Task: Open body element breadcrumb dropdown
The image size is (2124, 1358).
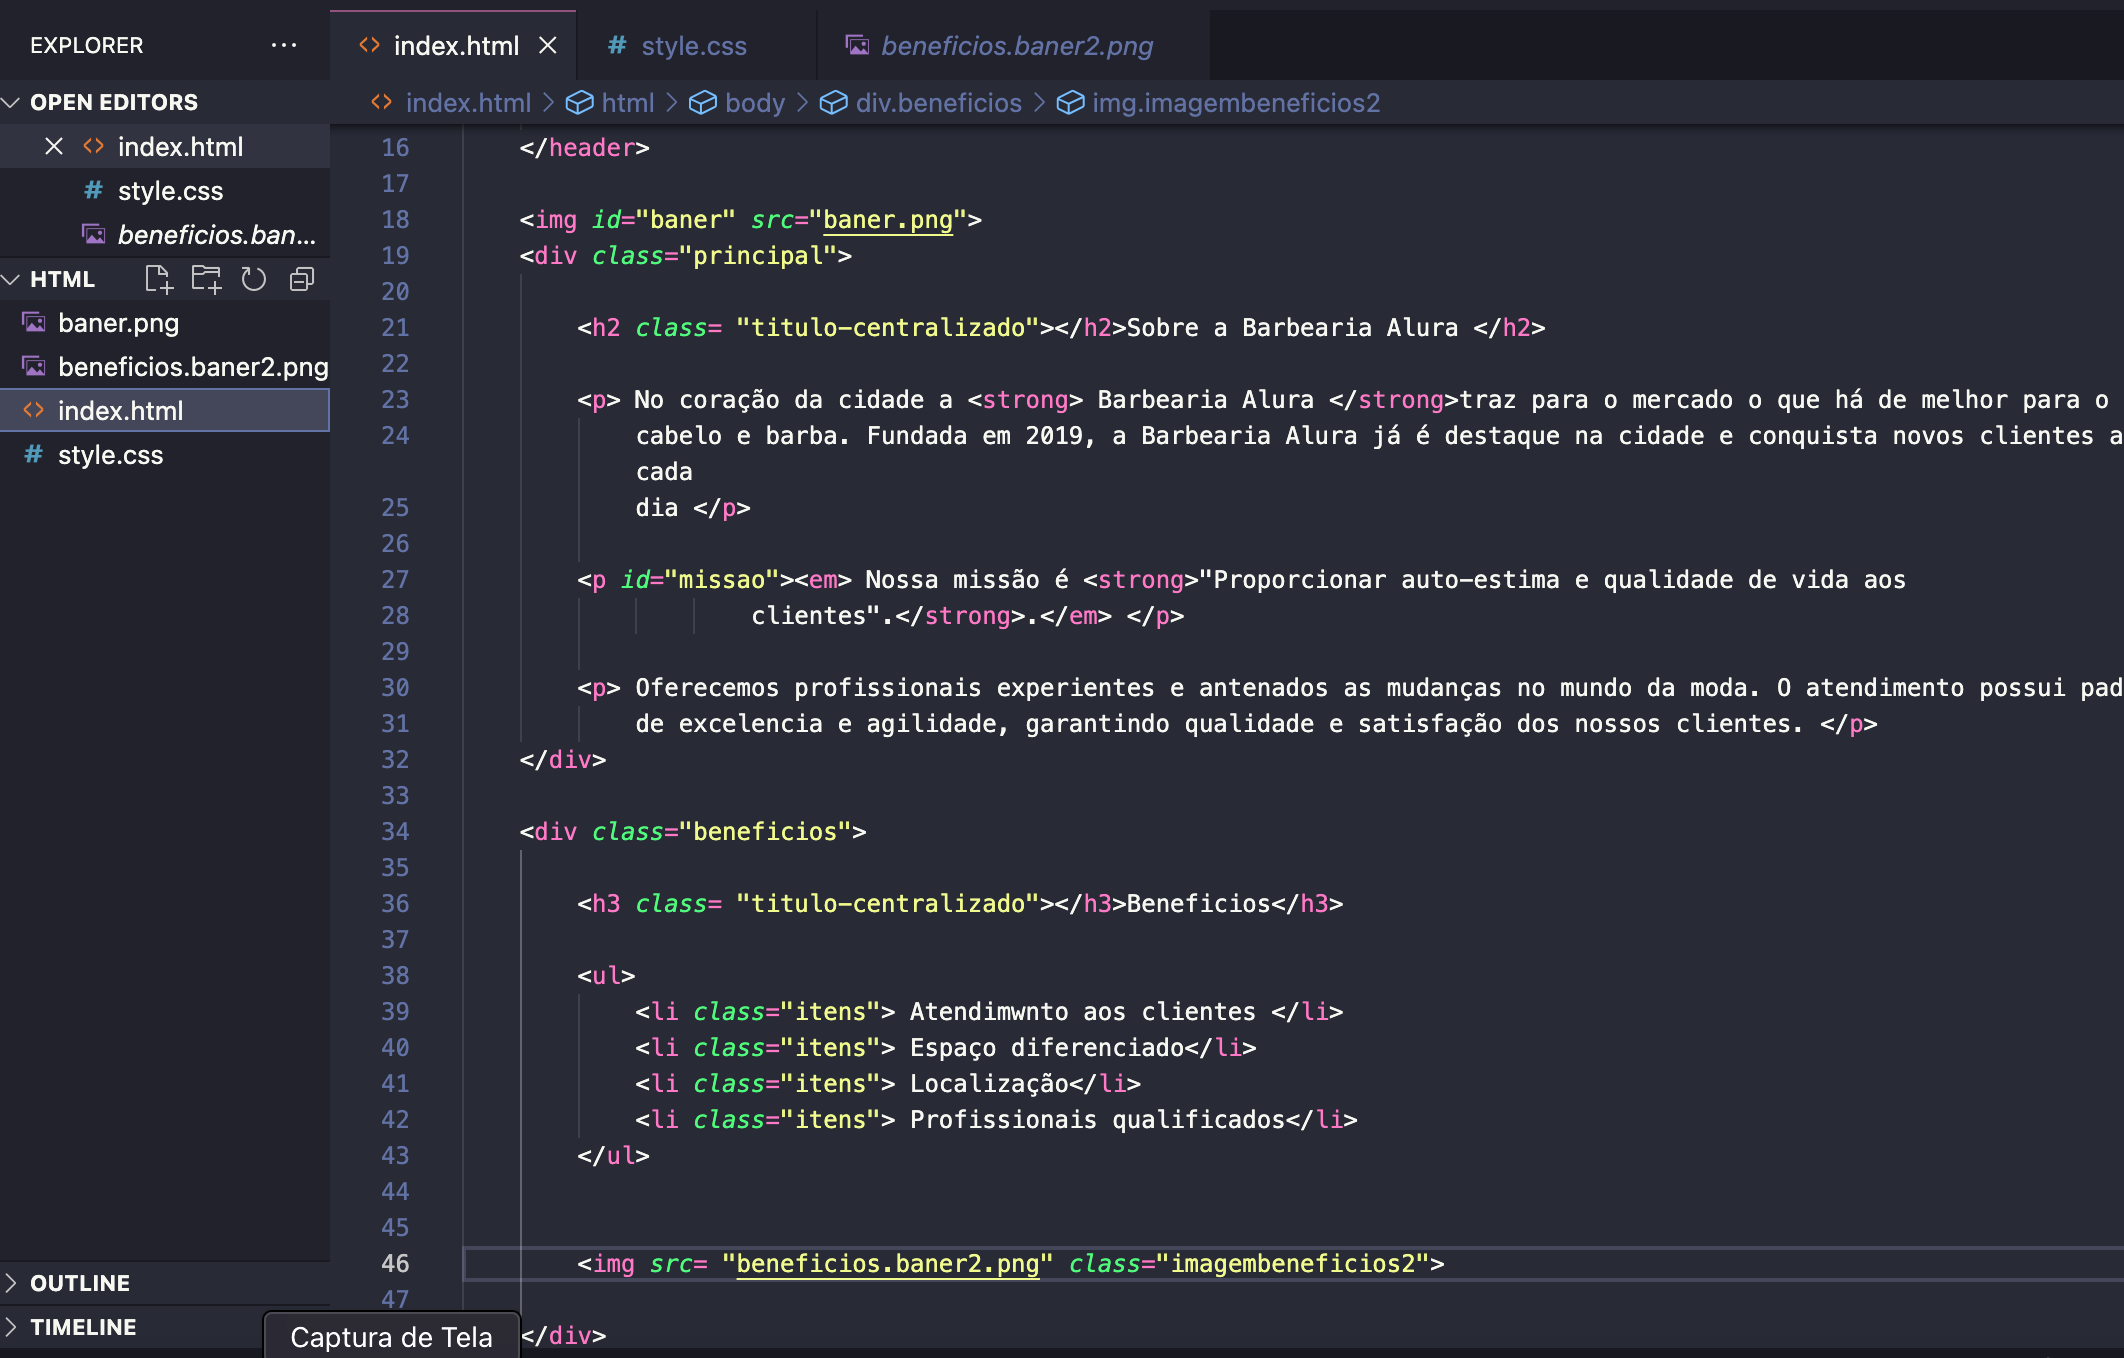Action: point(755,102)
